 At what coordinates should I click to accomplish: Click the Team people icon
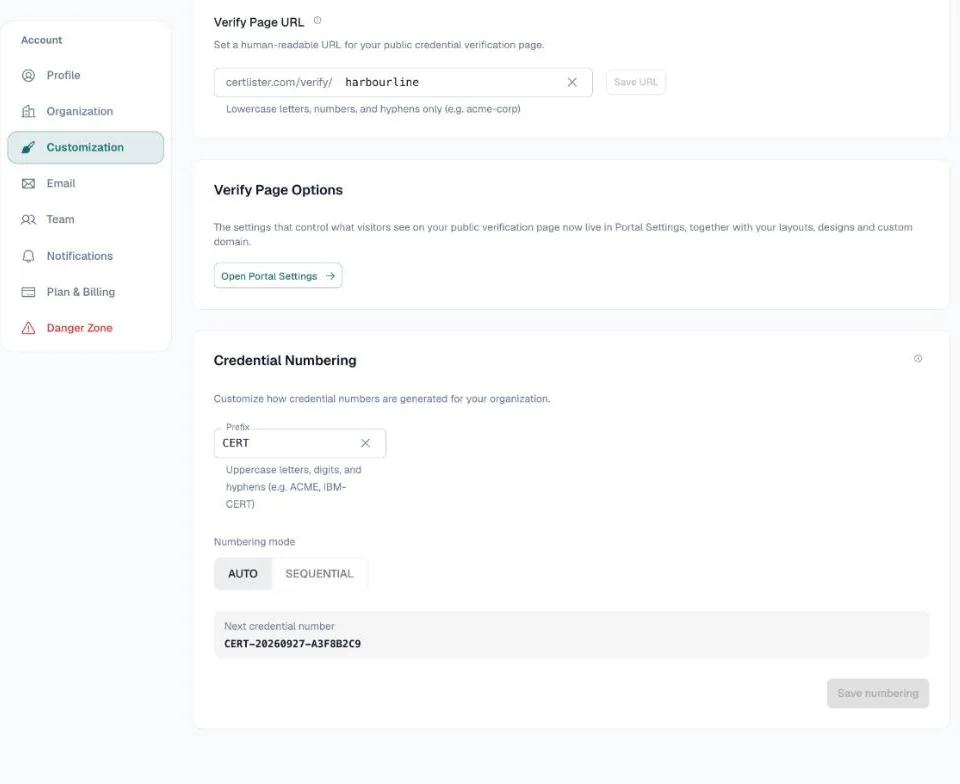coord(28,220)
